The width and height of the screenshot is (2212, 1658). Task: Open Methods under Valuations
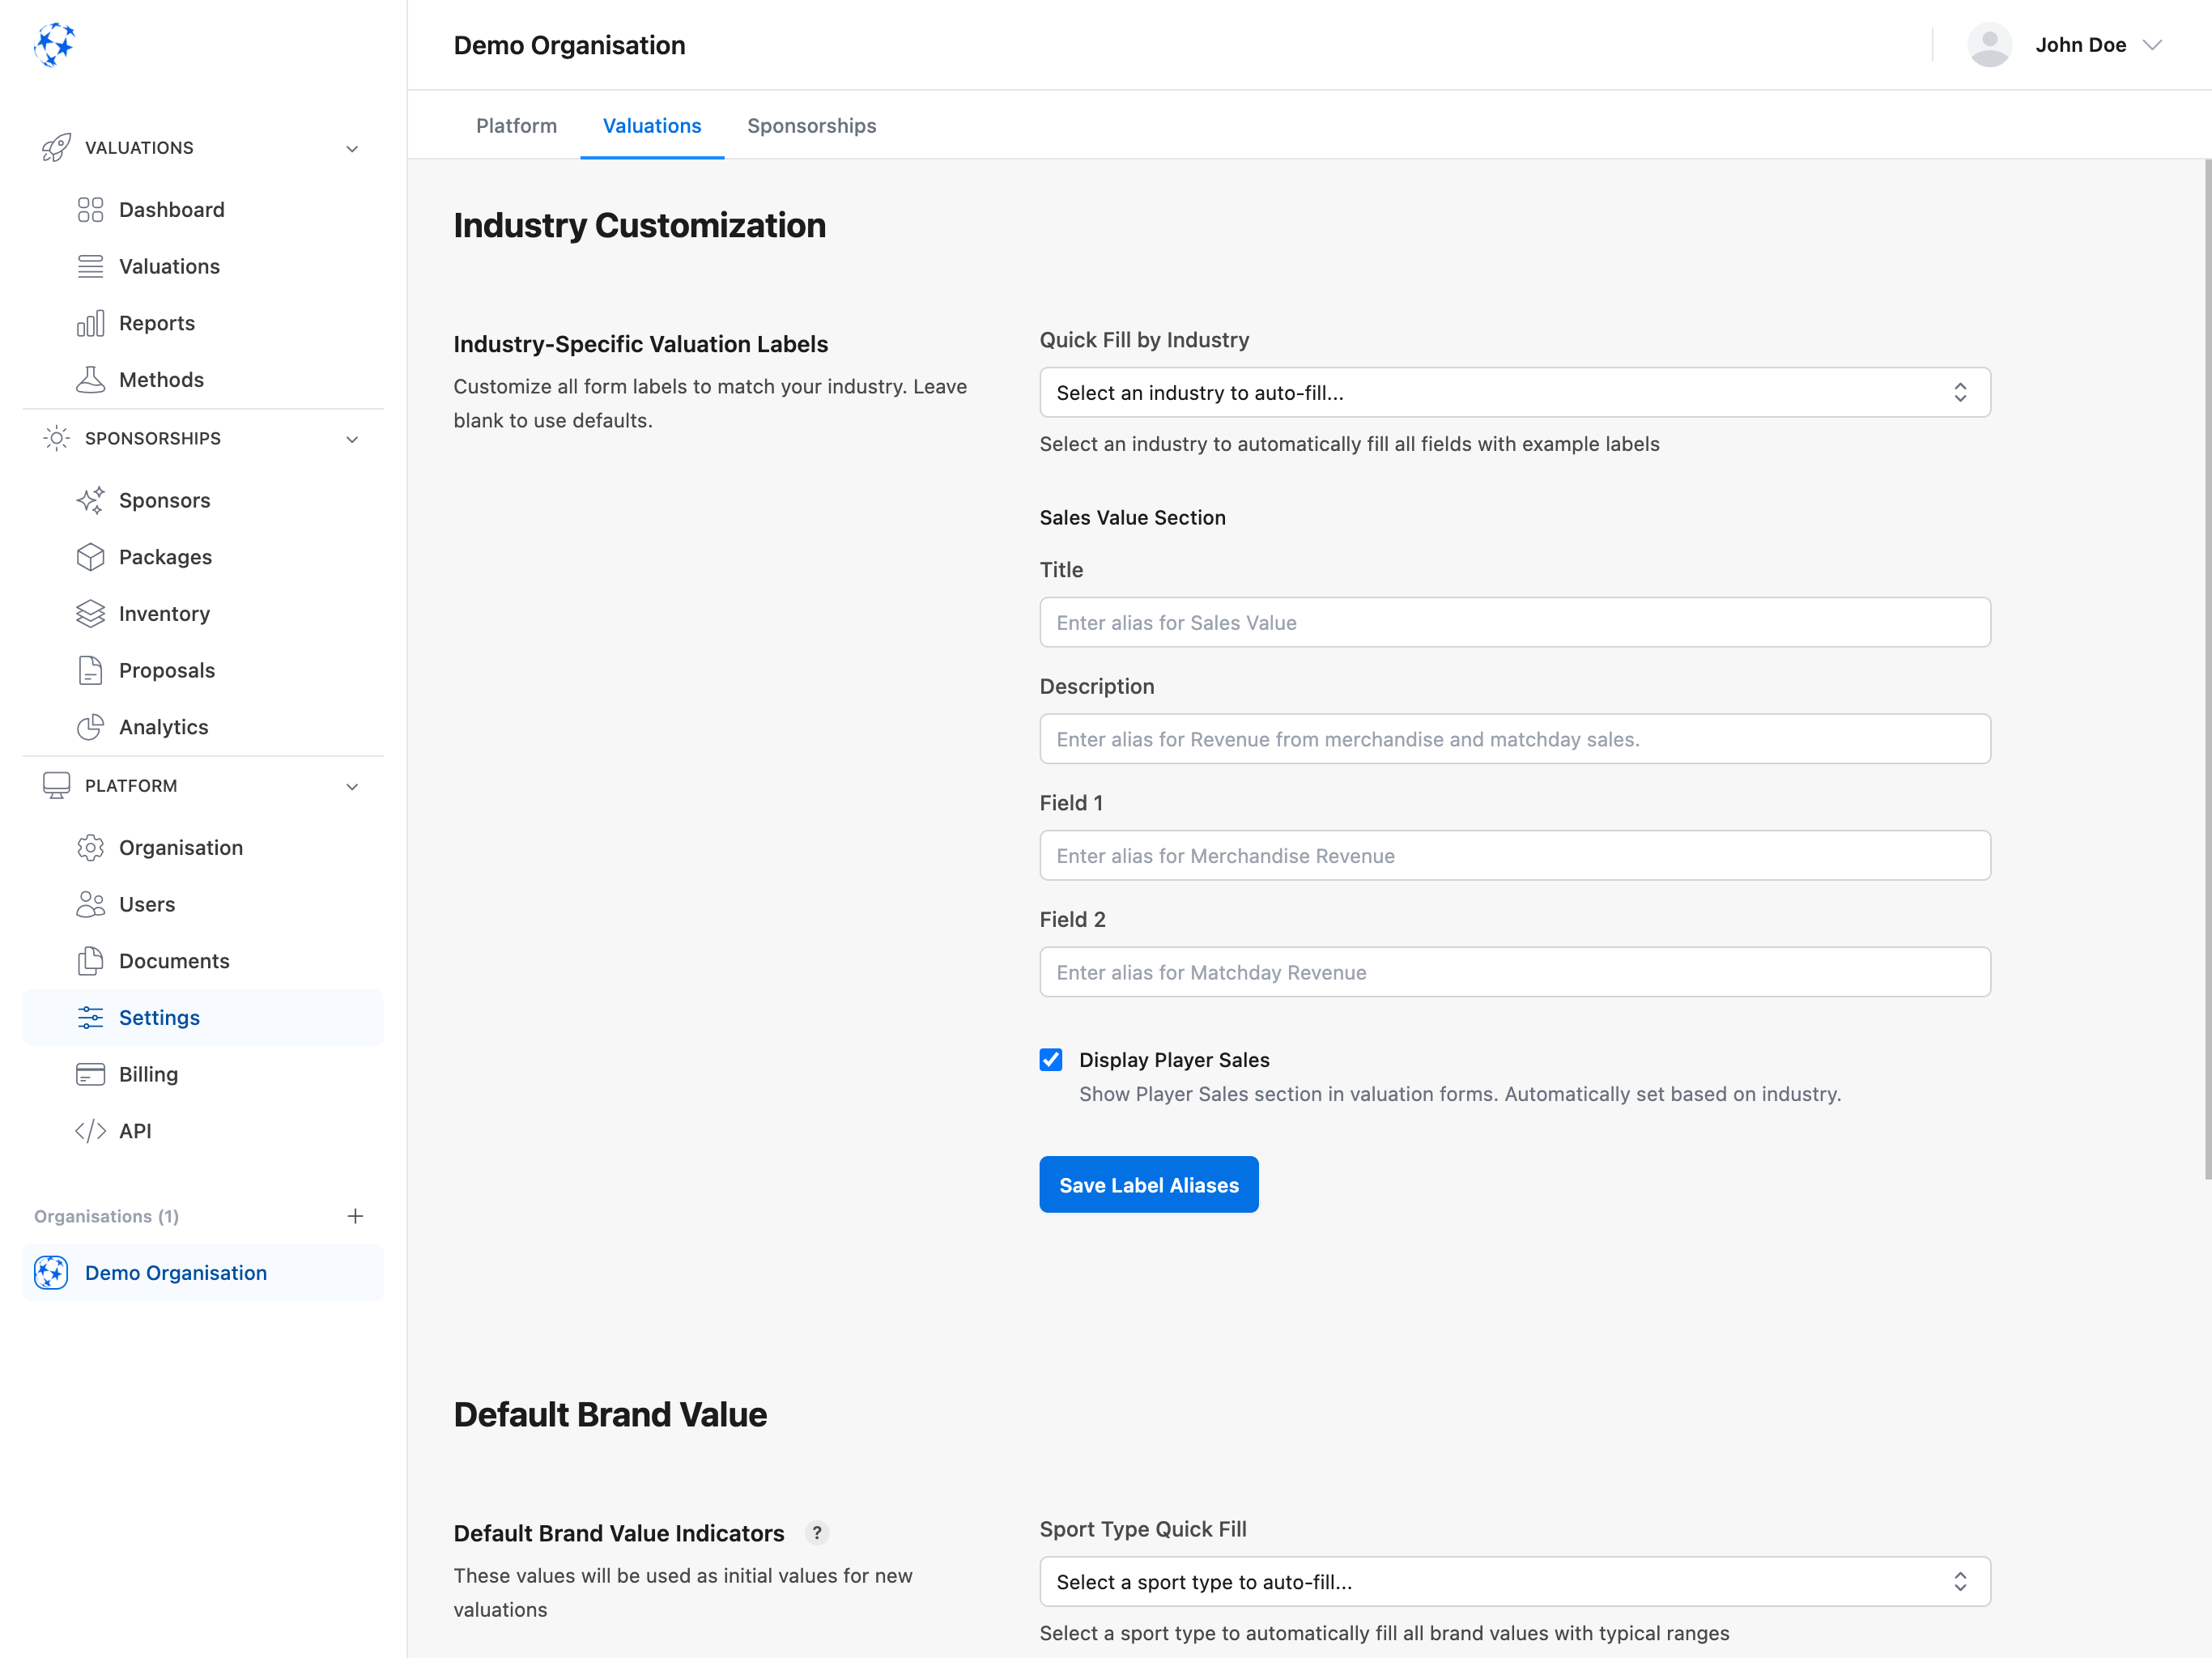(x=160, y=379)
